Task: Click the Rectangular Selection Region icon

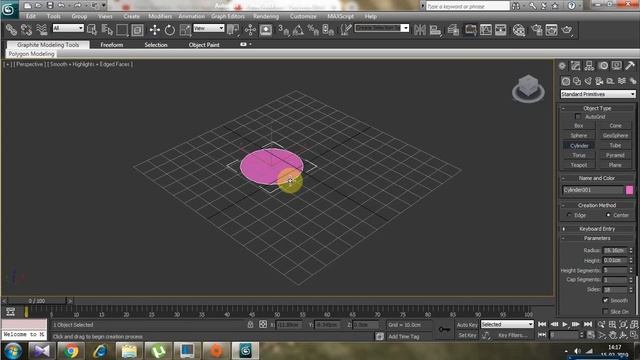Action: (122, 30)
